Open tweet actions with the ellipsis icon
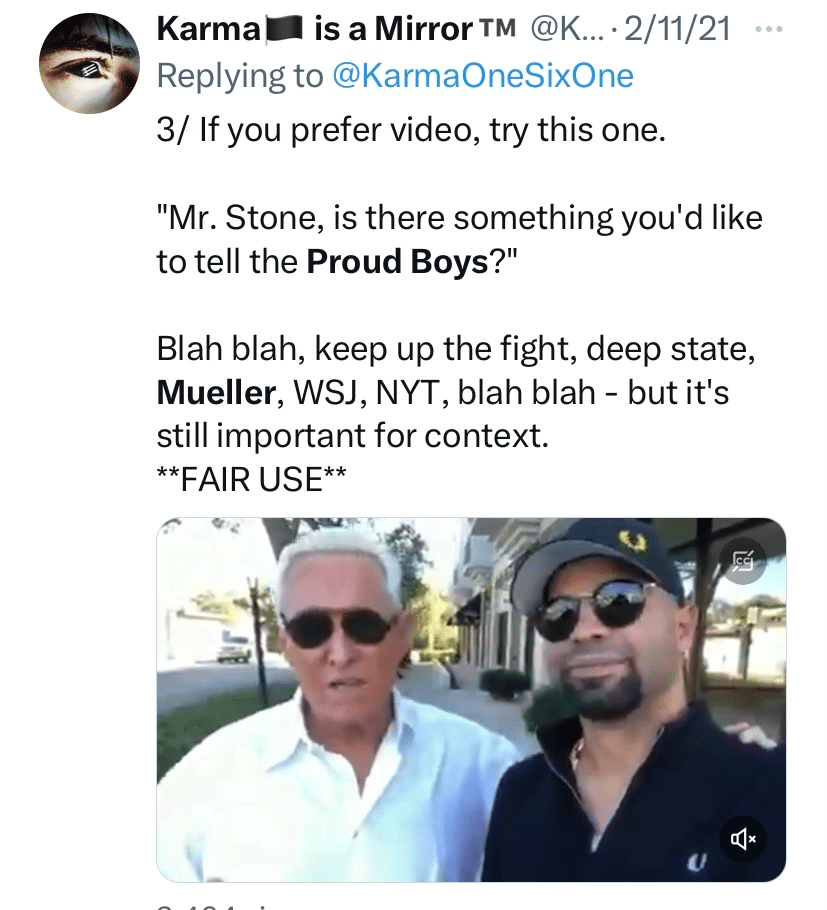This screenshot has height=910, width=827. point(770,28)
